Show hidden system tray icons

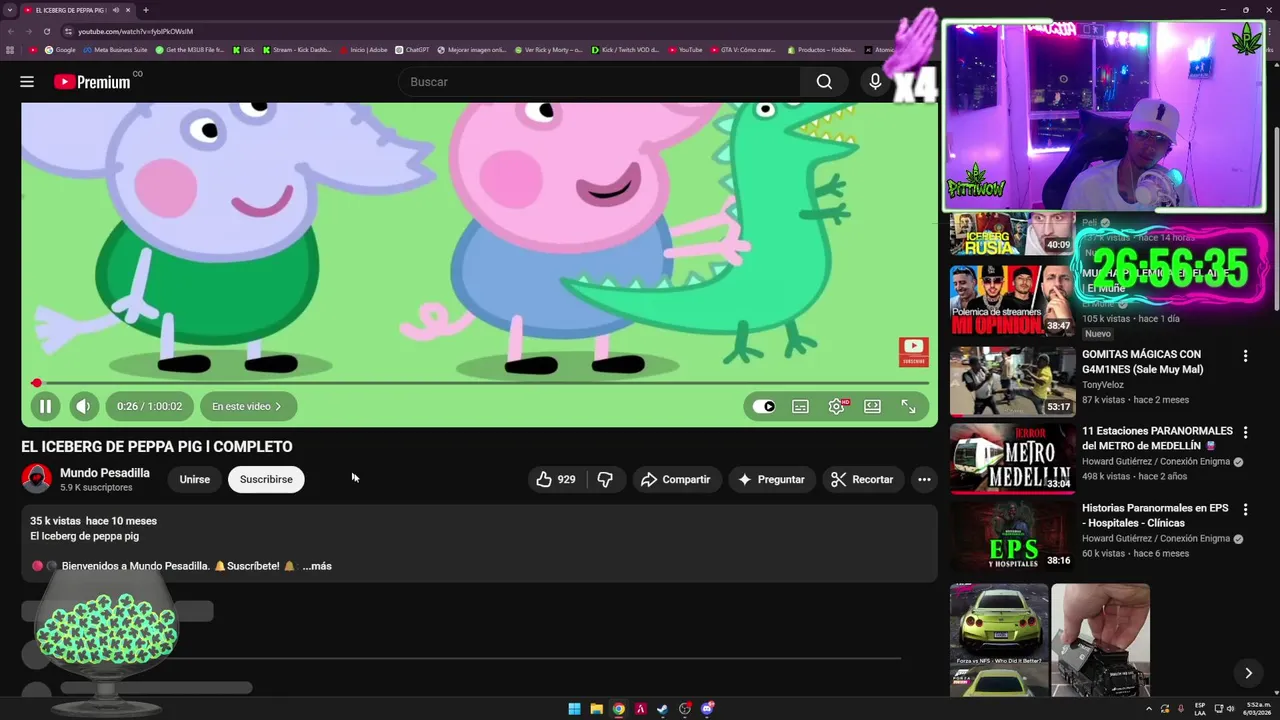click(x=1147, y=709)
